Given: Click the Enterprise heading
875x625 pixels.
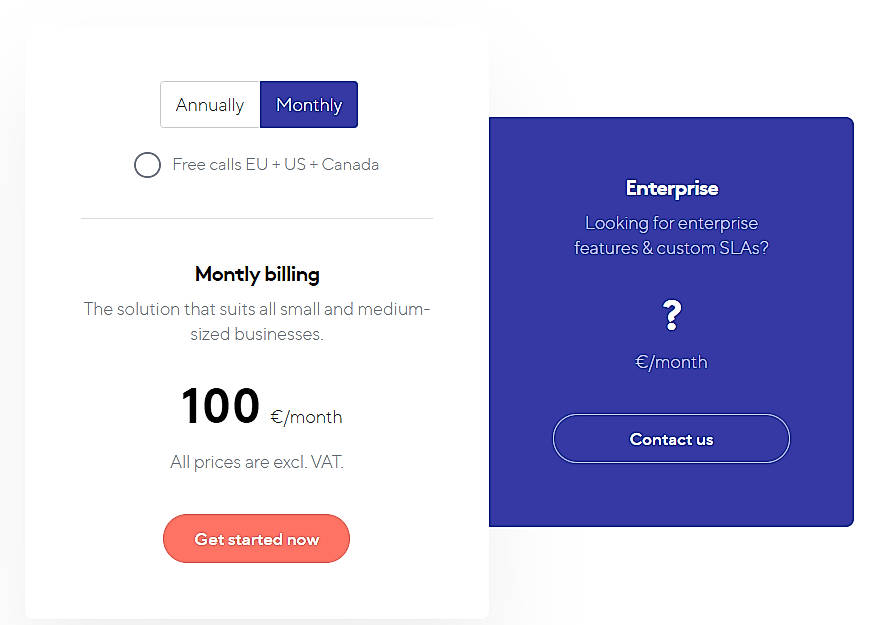Looking at the screenshot, I should click(671, 188).
